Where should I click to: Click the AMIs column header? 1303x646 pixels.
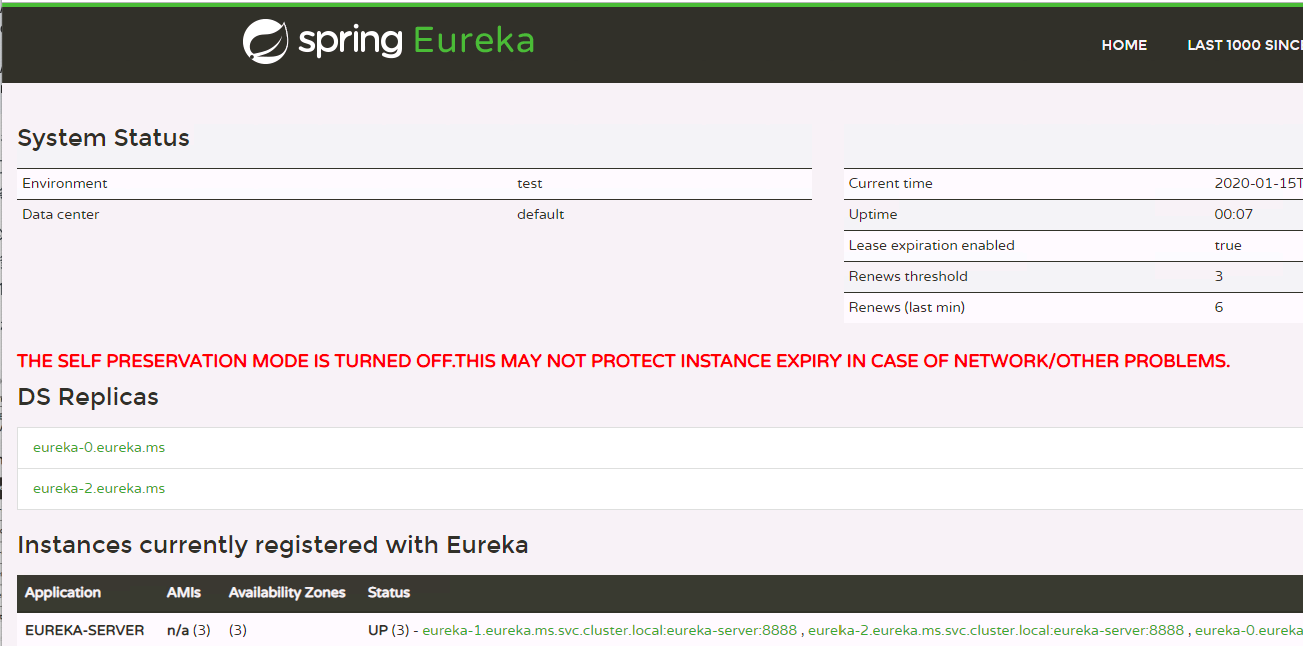(x=184, y=593)
